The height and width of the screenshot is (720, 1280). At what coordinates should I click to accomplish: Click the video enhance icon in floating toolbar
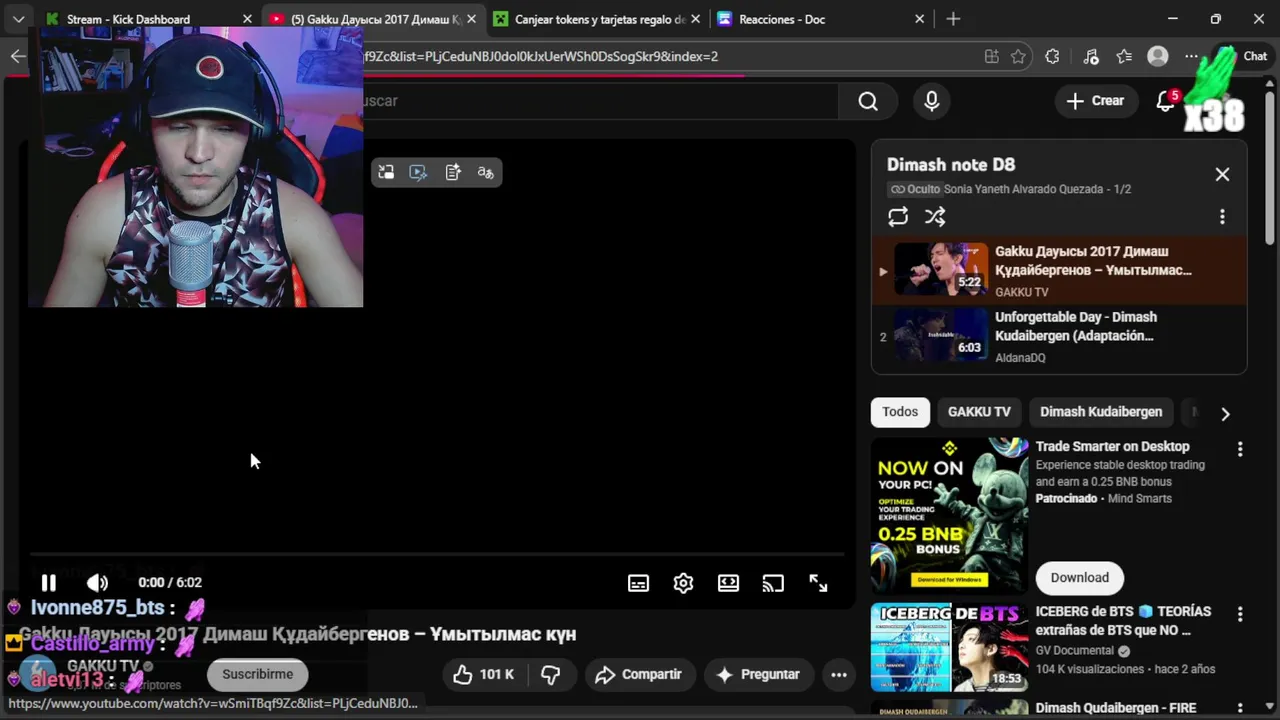pyautogui.click(x=418, y=173)
